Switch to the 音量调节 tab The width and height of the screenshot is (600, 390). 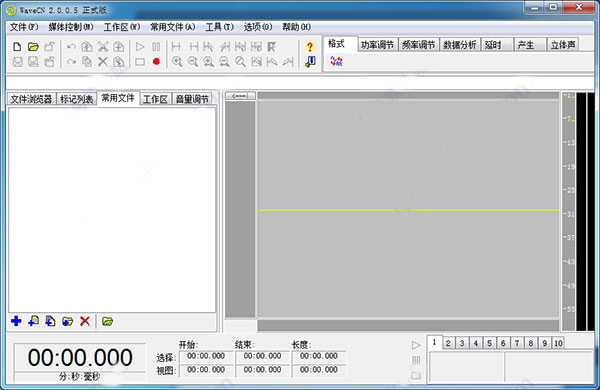(x=192, y=99)
